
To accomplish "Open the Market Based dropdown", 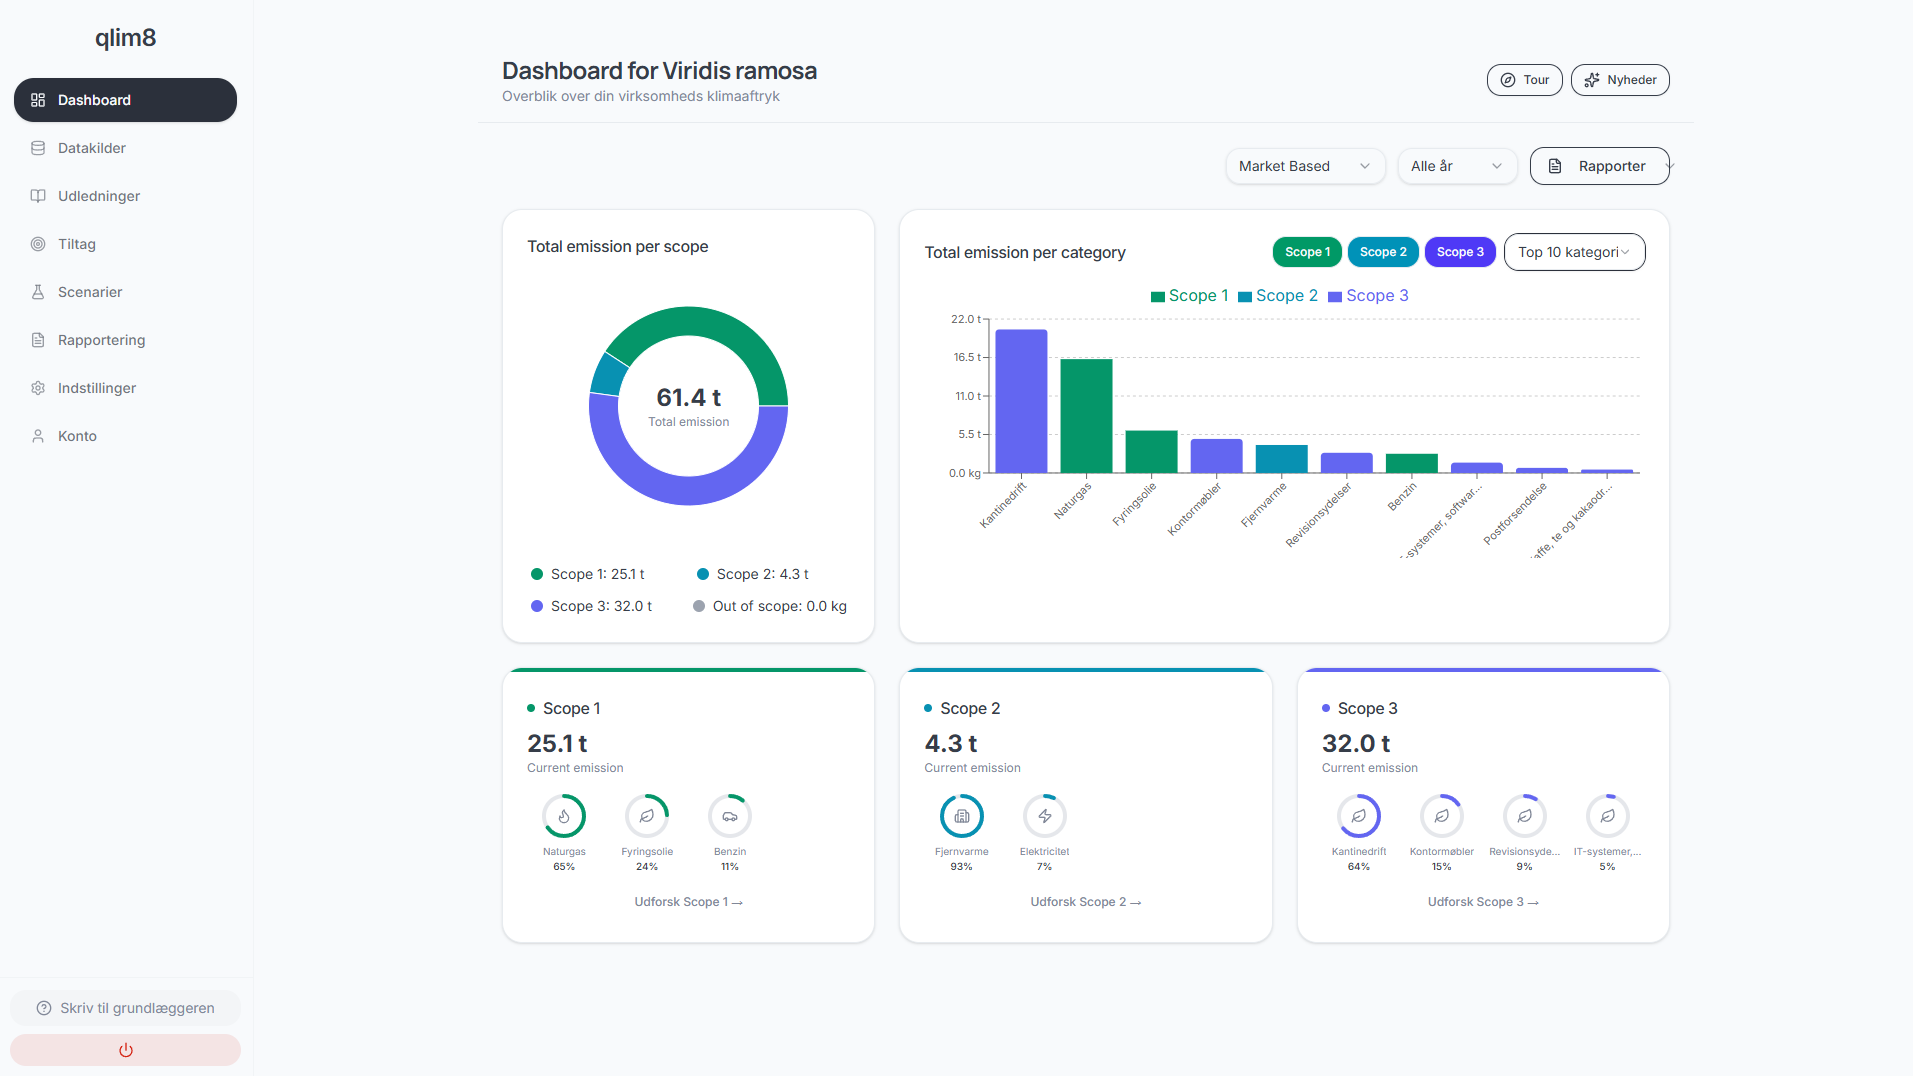I will [x=1304, y=166].
